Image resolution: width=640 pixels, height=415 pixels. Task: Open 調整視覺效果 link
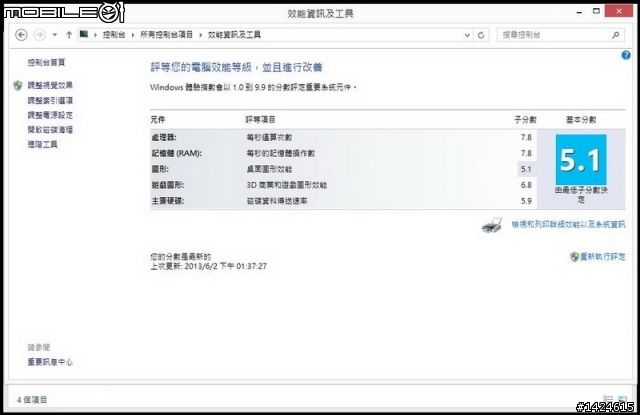click(x=50, y=85)
